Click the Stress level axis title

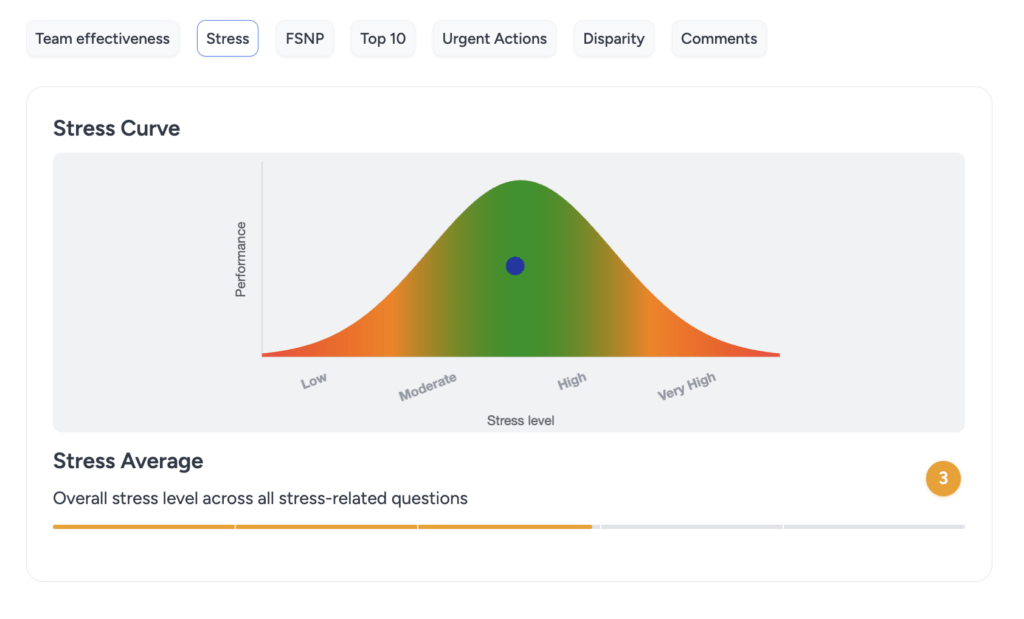click(x=521, y=420)
